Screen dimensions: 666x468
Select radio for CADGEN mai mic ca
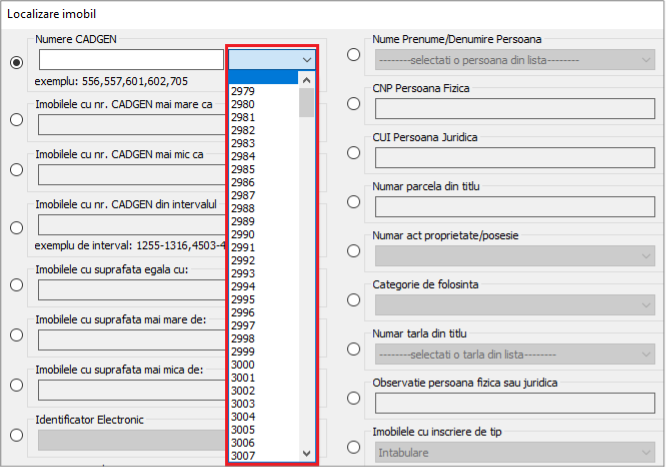click(x=16, y=170)
